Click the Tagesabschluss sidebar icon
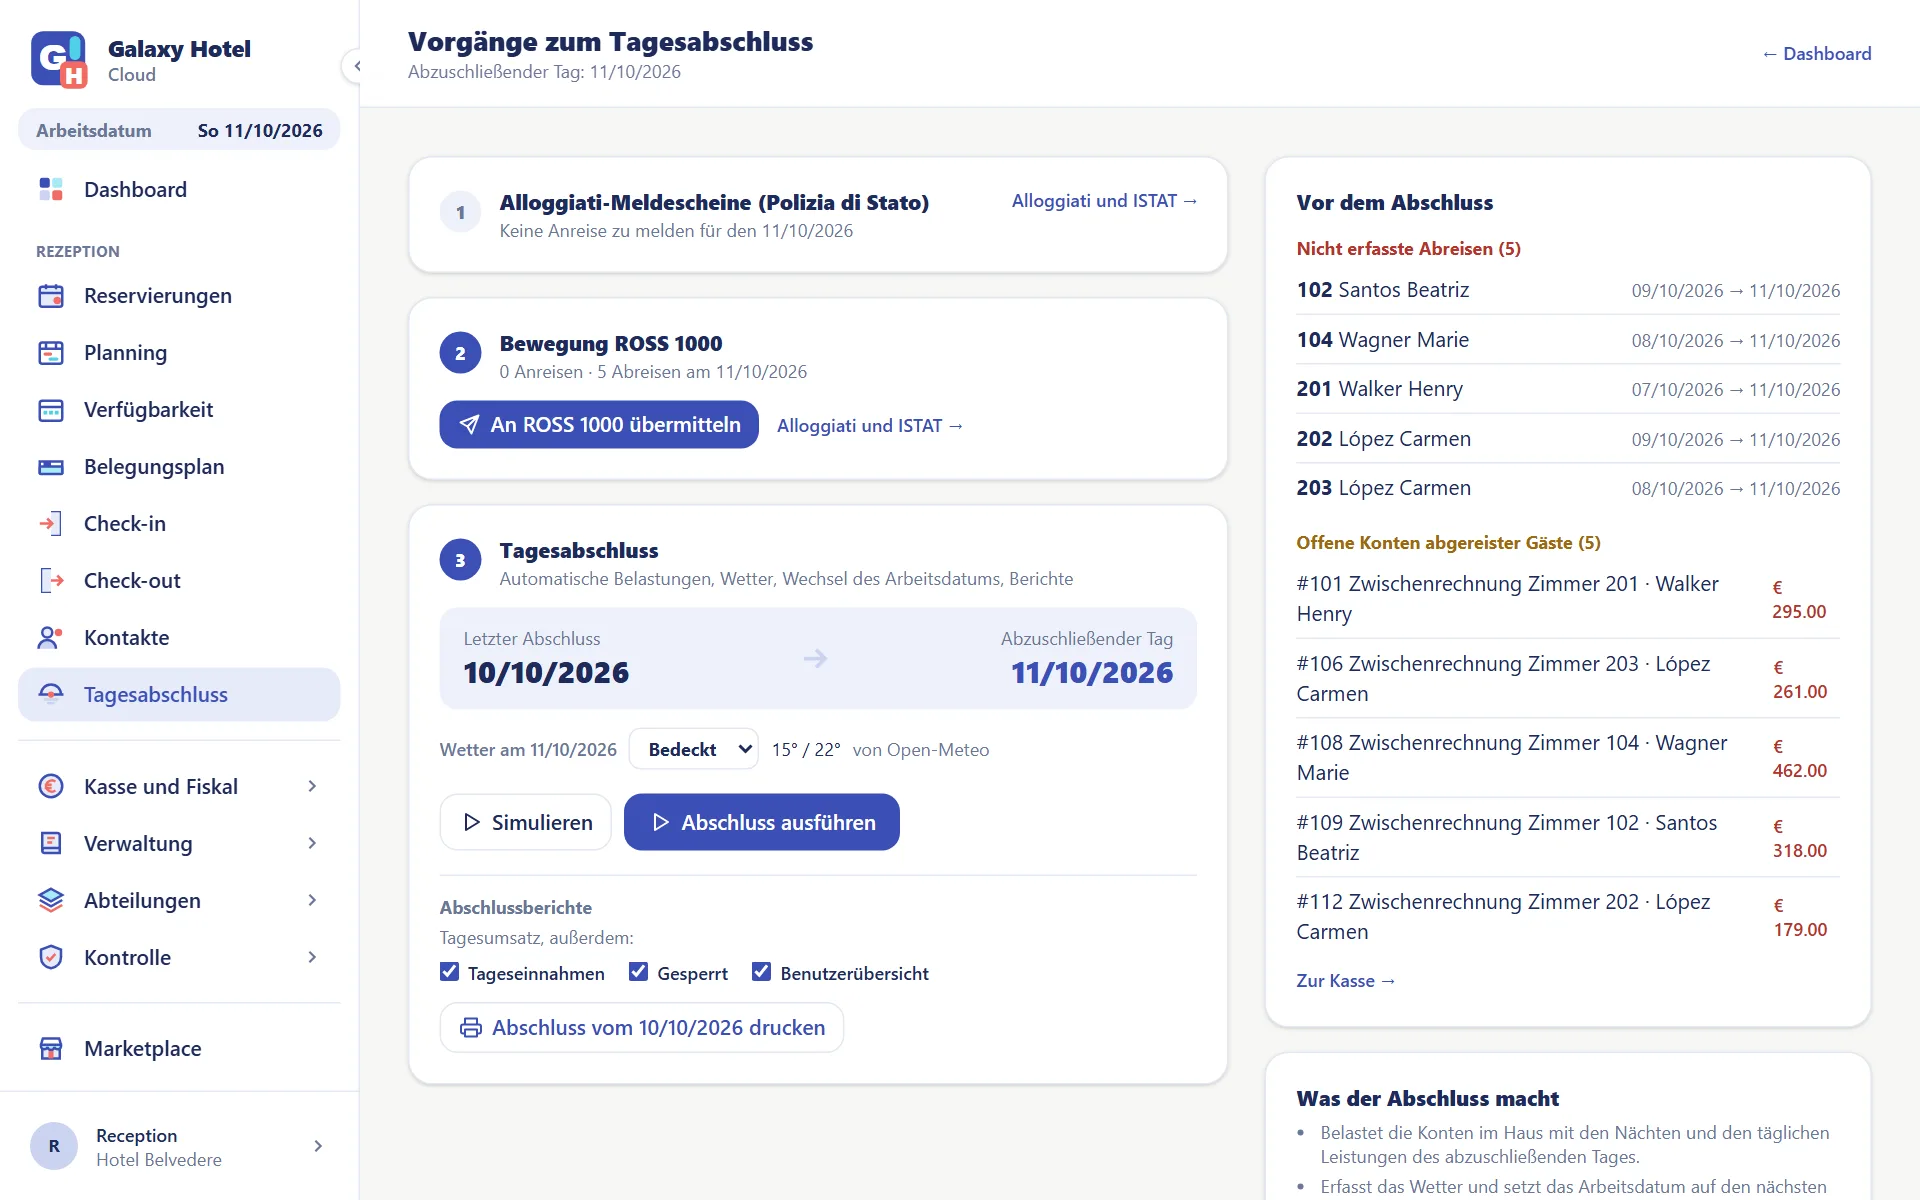Image resolution: width=1920 pixels, height=1200 pixels. pos(51,695)
